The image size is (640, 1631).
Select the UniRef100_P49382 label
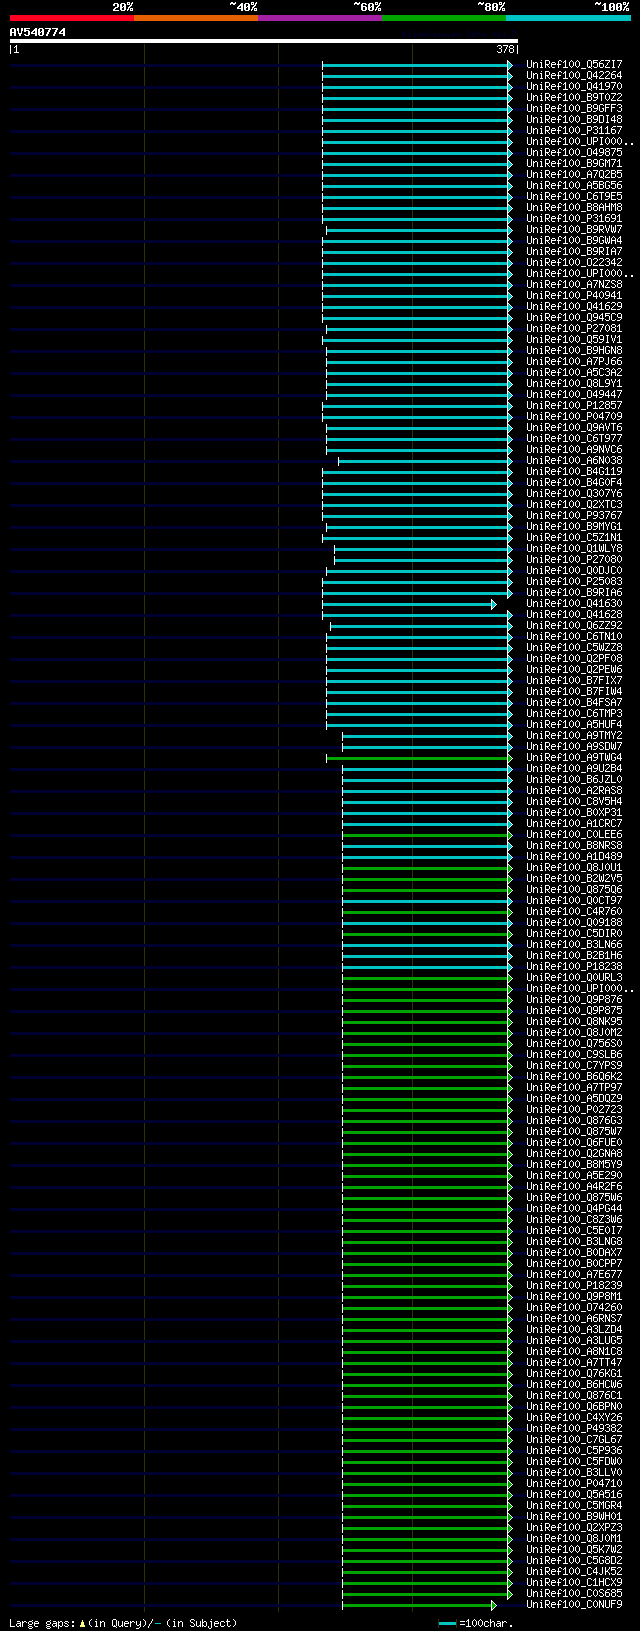tap(574, 1428)
